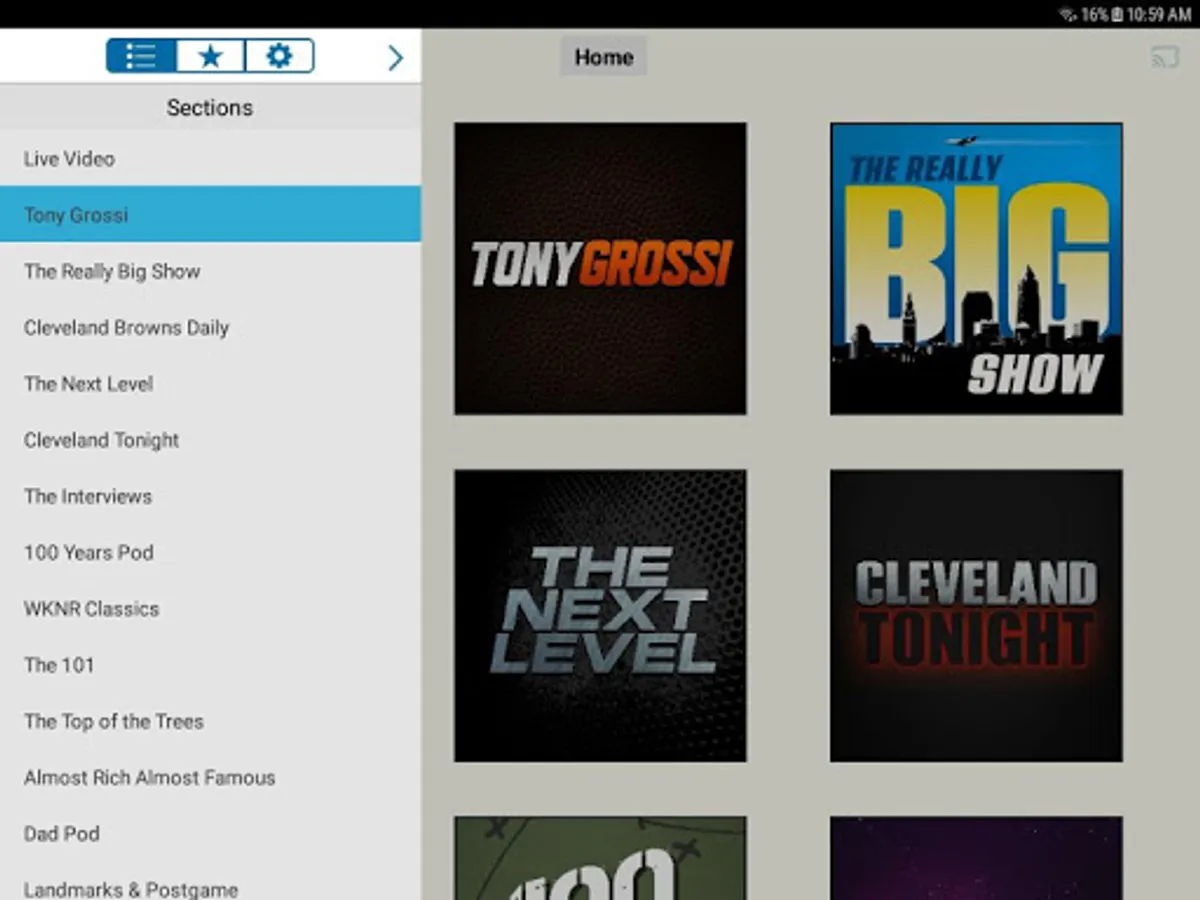Open the green 100 Years Pod tile
This screenshot has width=1200, height=900.
pyautogui.click(x=600, y=858)
